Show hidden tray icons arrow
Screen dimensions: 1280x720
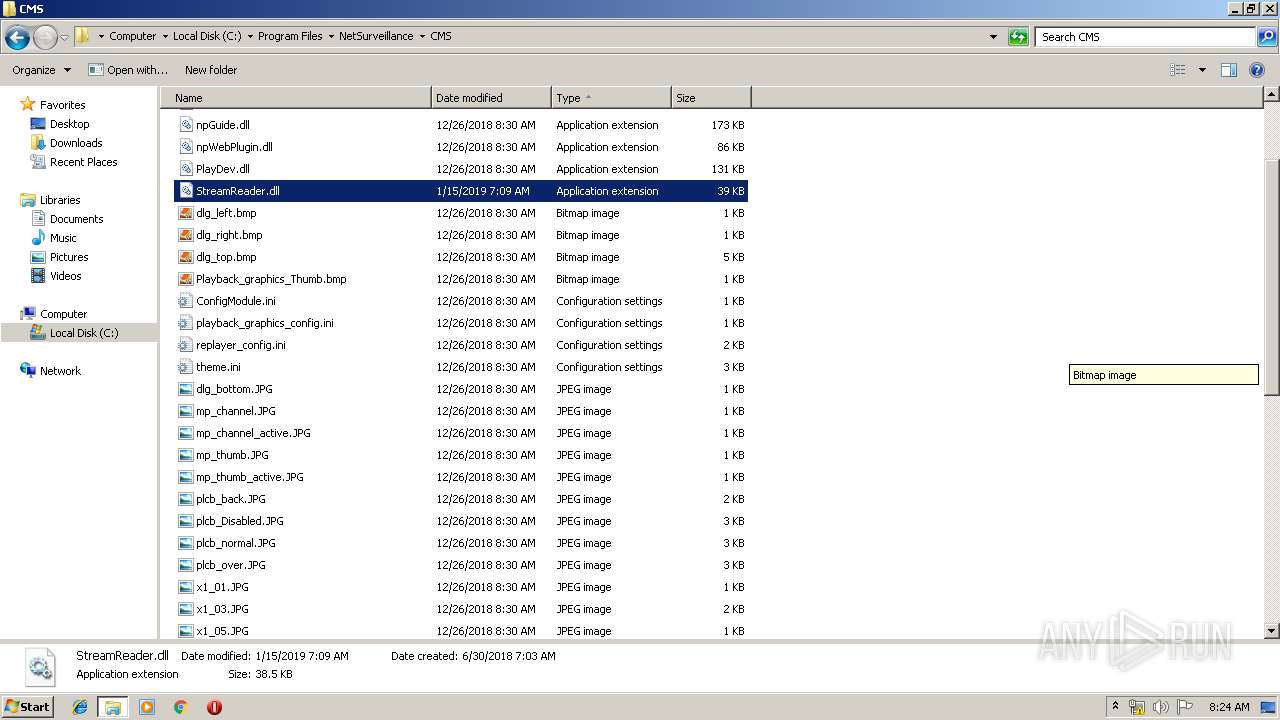pos(1115,706)
